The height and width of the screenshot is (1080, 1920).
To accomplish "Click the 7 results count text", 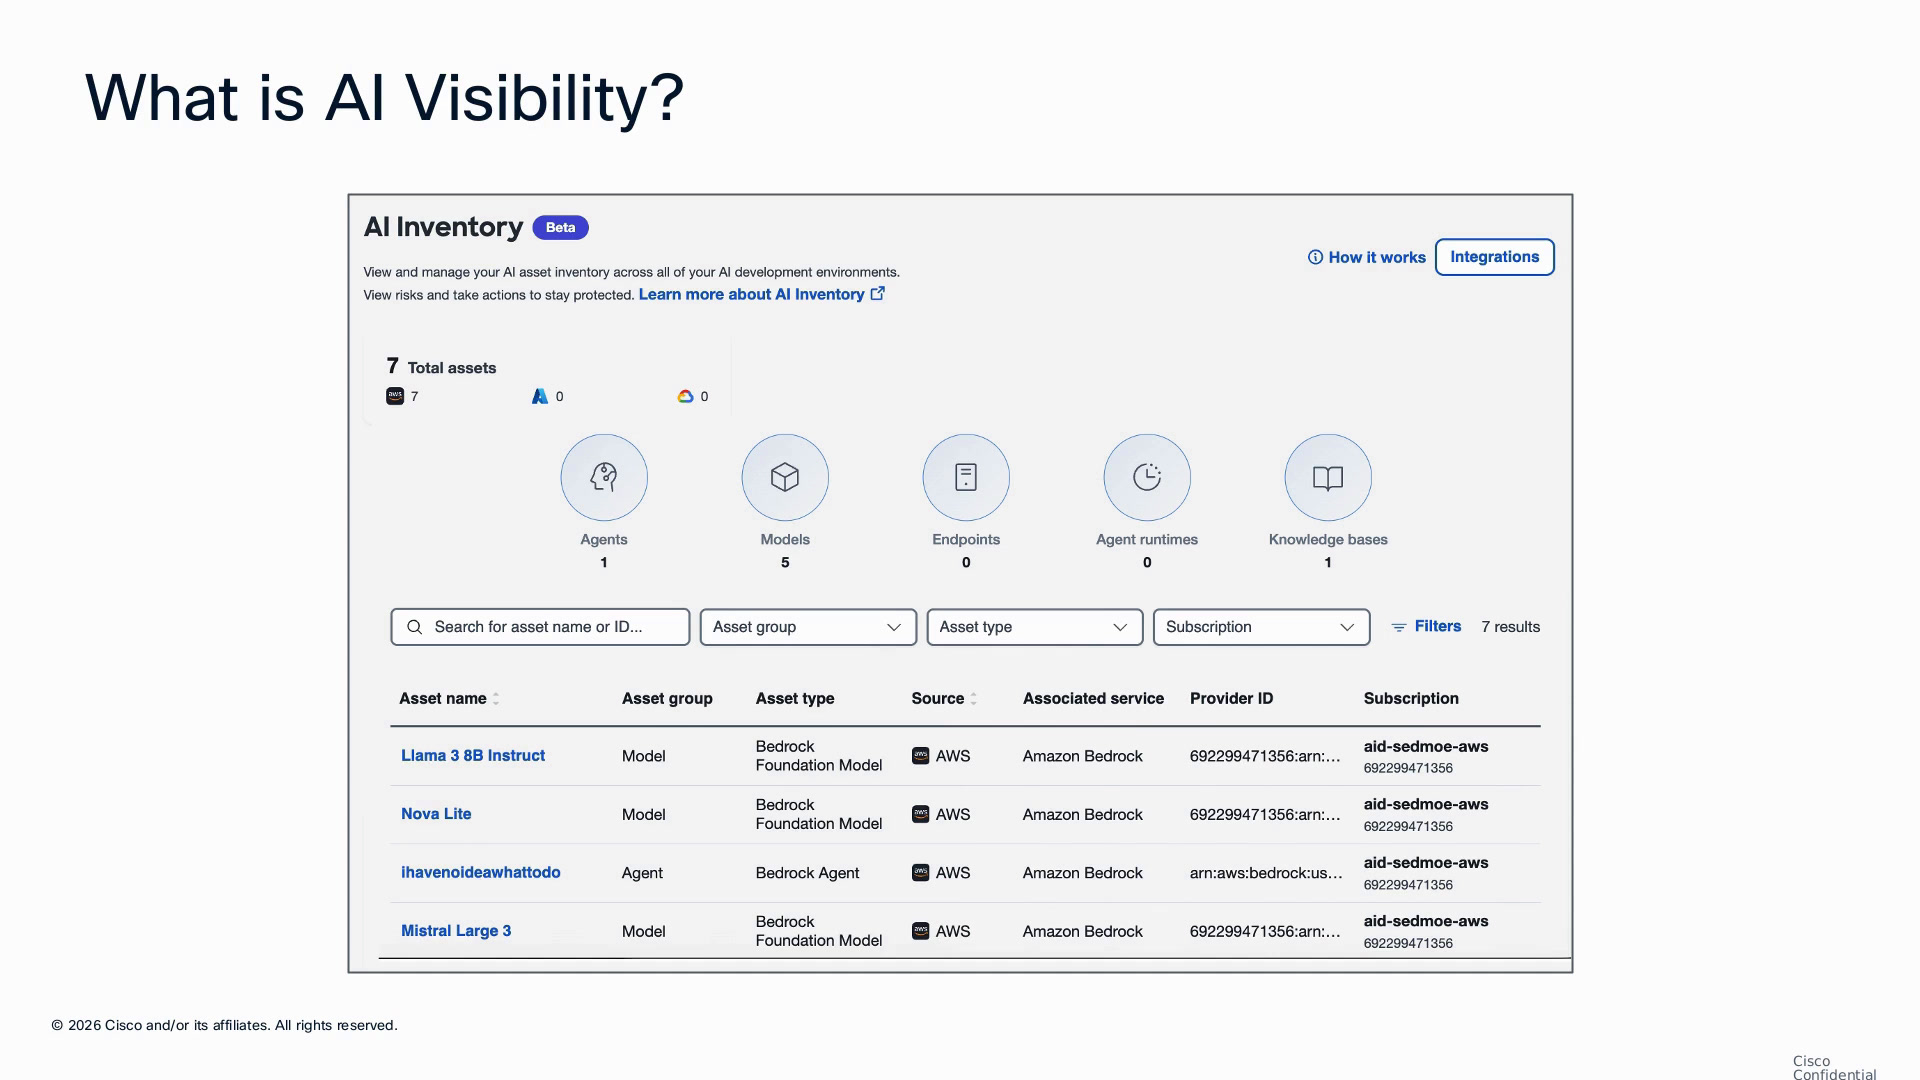I will [x=1510, y=627].
